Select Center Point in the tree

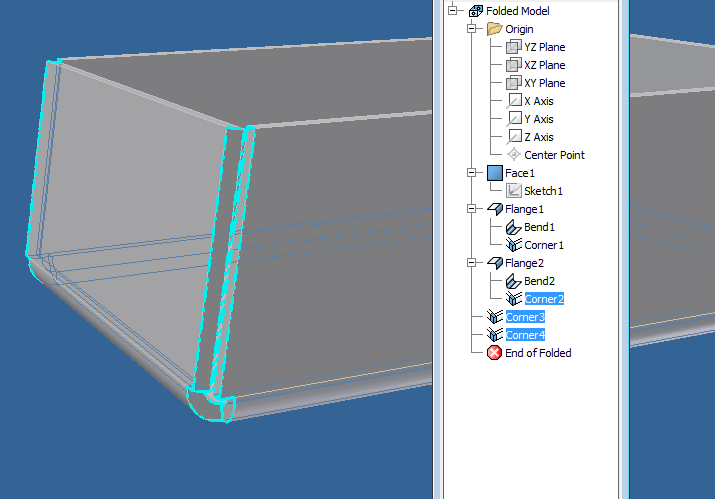pos(554,155)
